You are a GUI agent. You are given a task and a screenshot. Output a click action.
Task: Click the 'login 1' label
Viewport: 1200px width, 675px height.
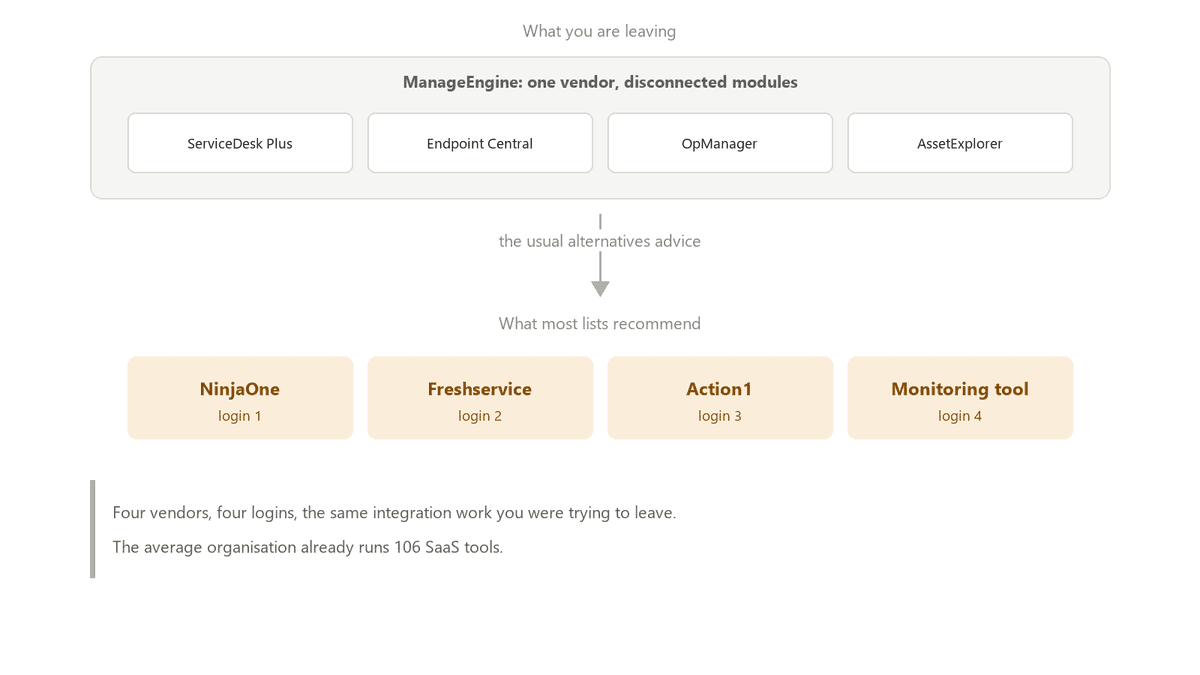coord(240,416)
